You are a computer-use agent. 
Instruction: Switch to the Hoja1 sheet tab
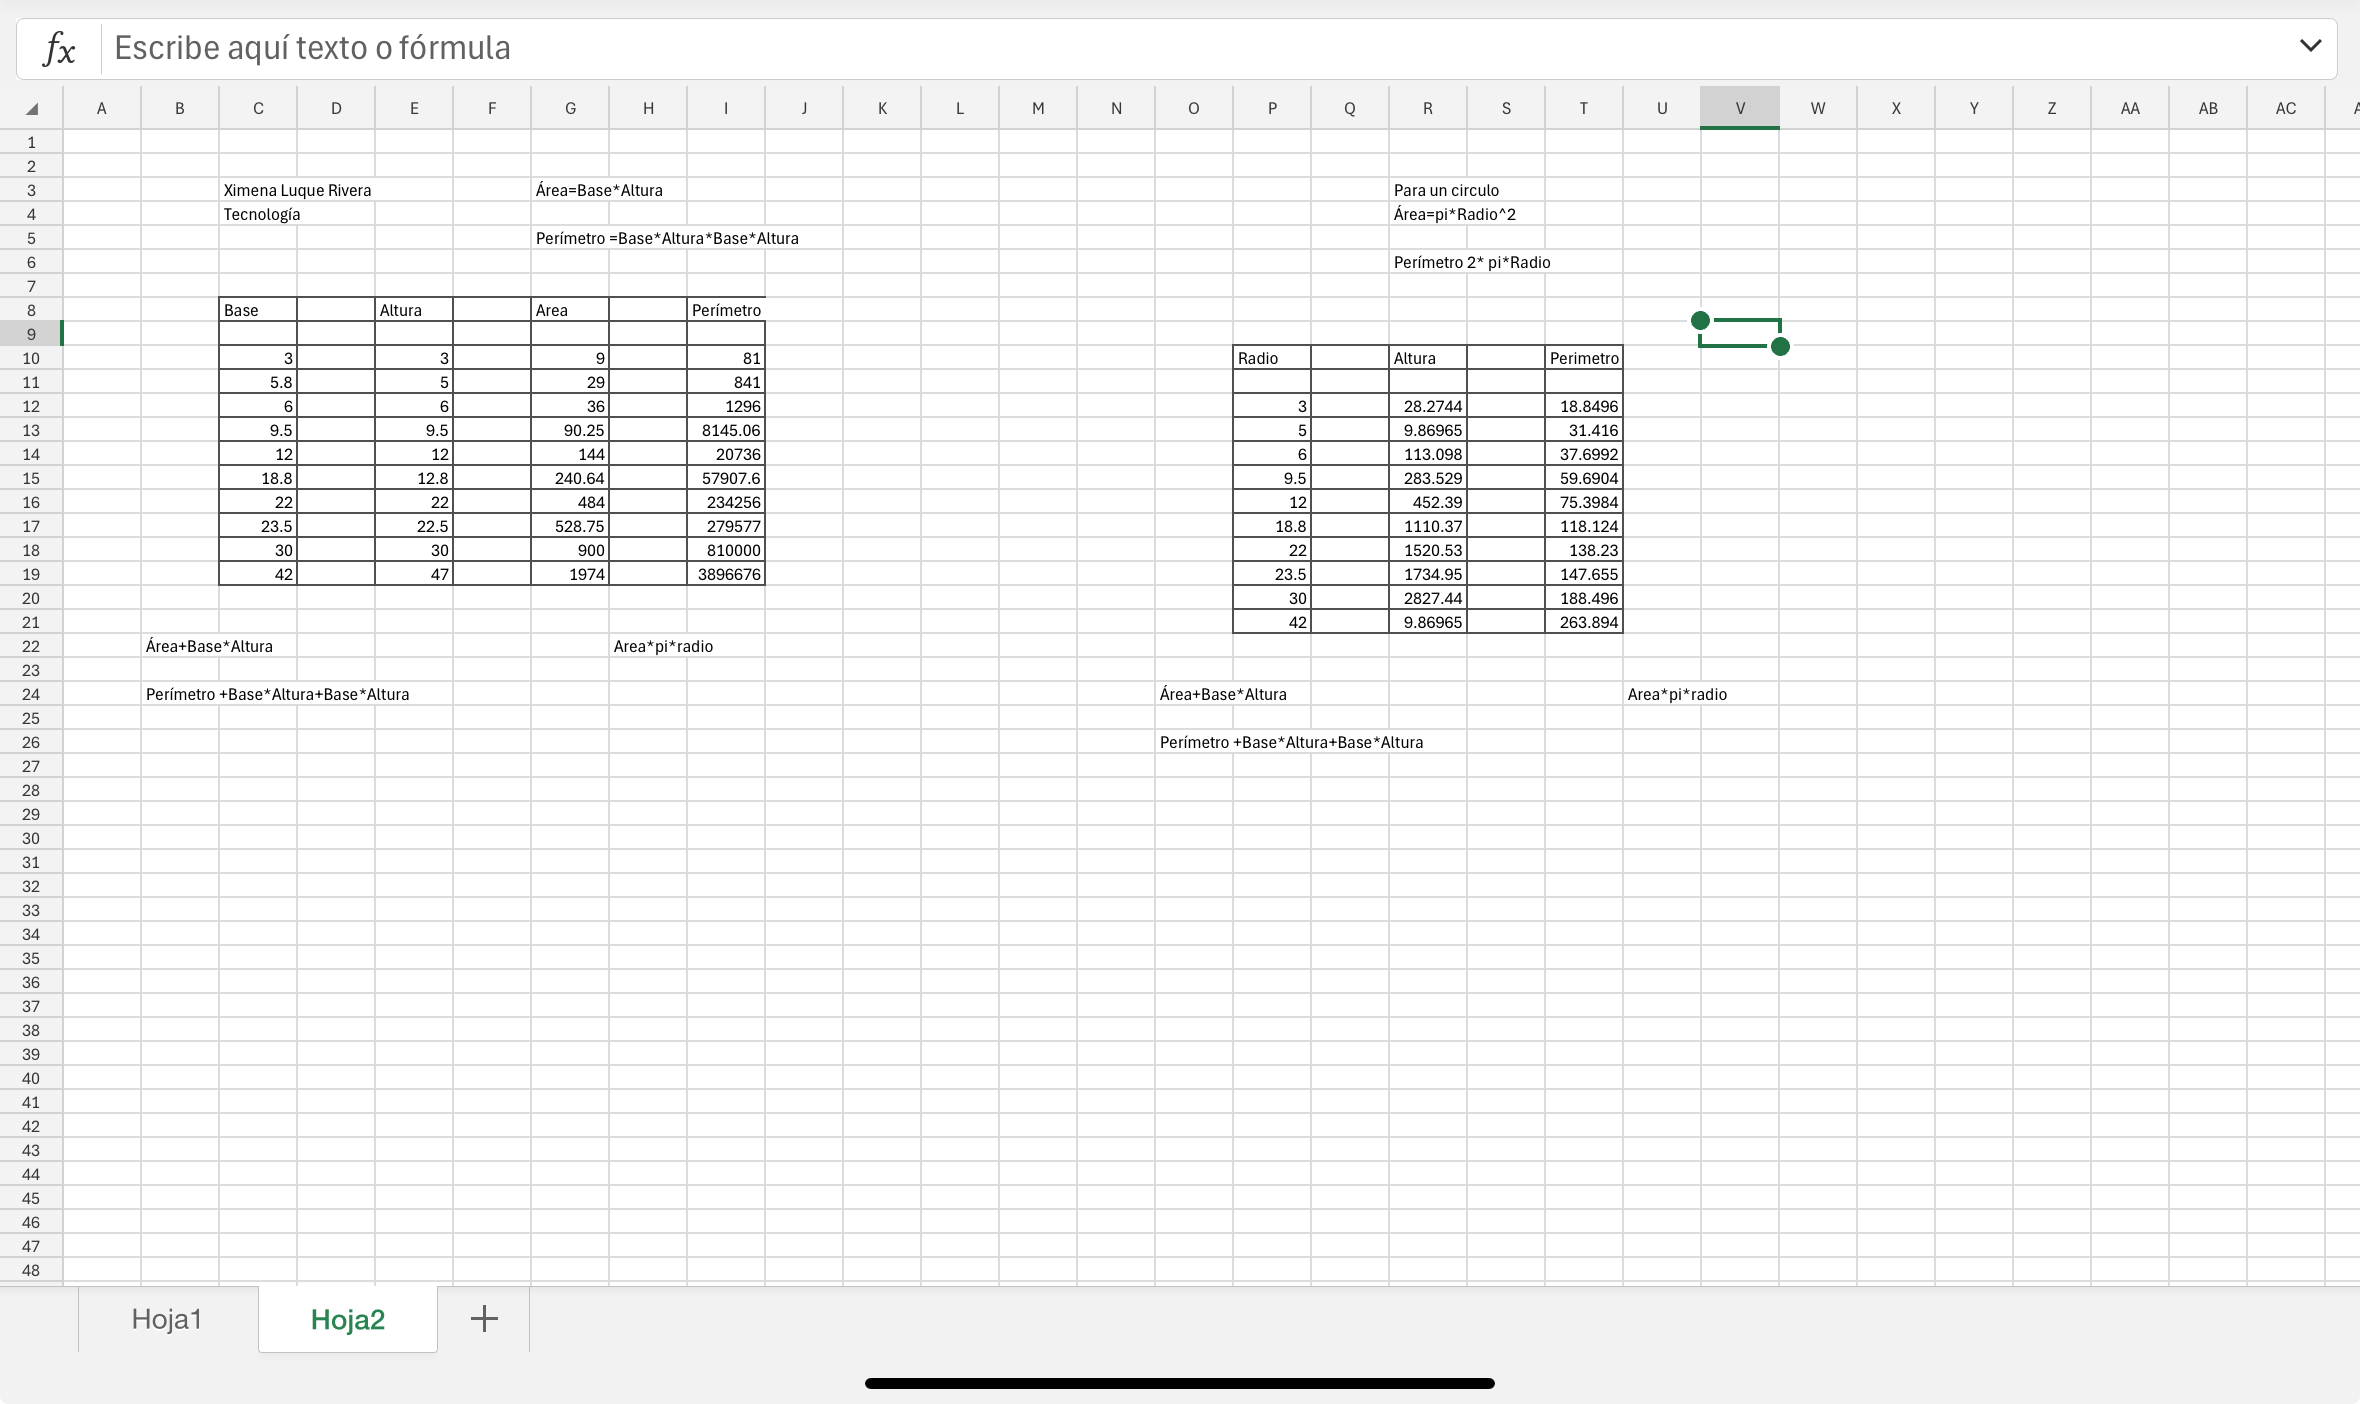coord(167,1319)
